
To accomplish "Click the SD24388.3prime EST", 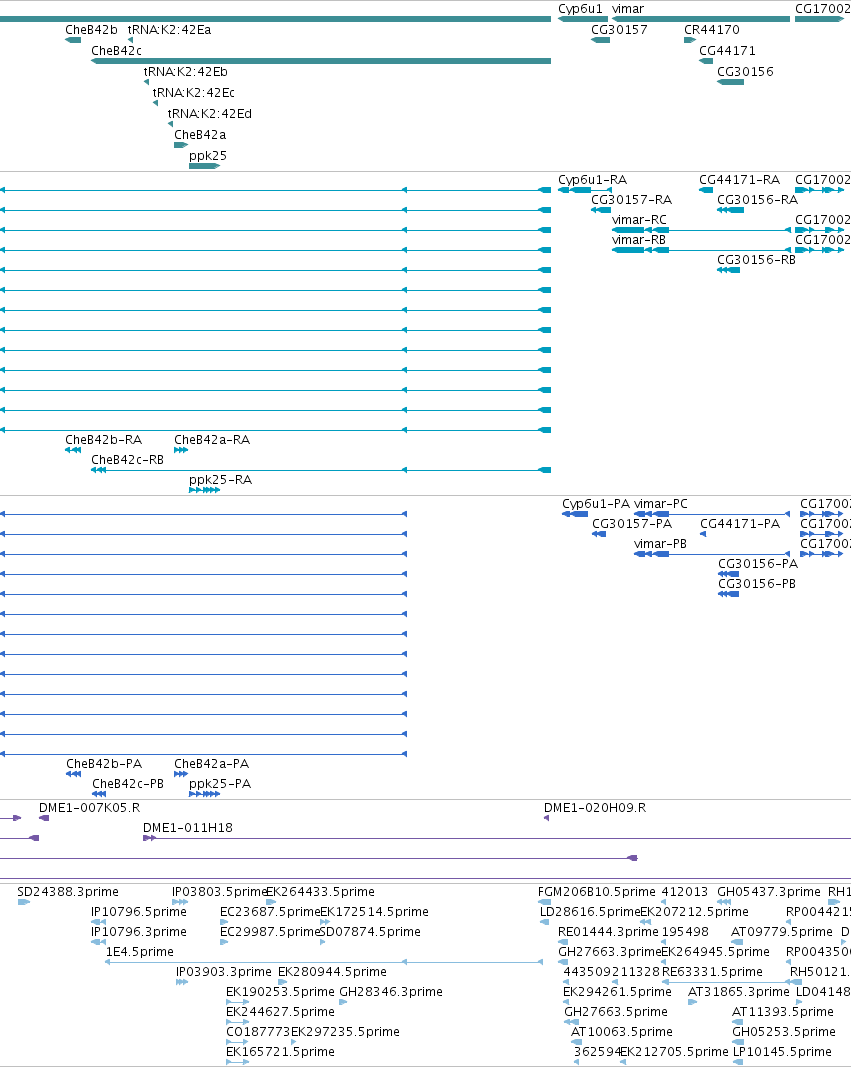I will tap(23, 902).
